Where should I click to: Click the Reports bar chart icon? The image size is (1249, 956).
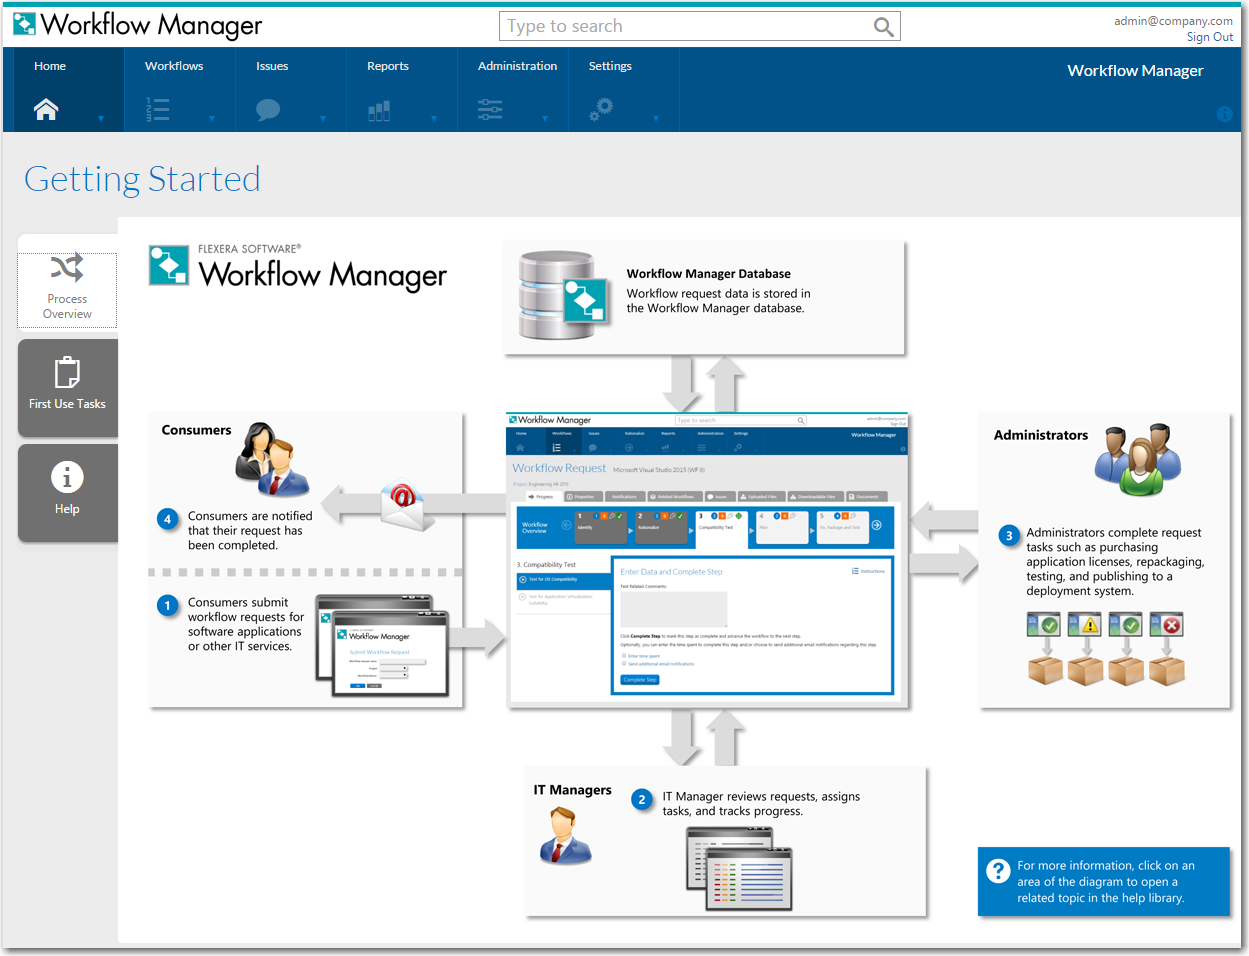[x=379, y=110]
